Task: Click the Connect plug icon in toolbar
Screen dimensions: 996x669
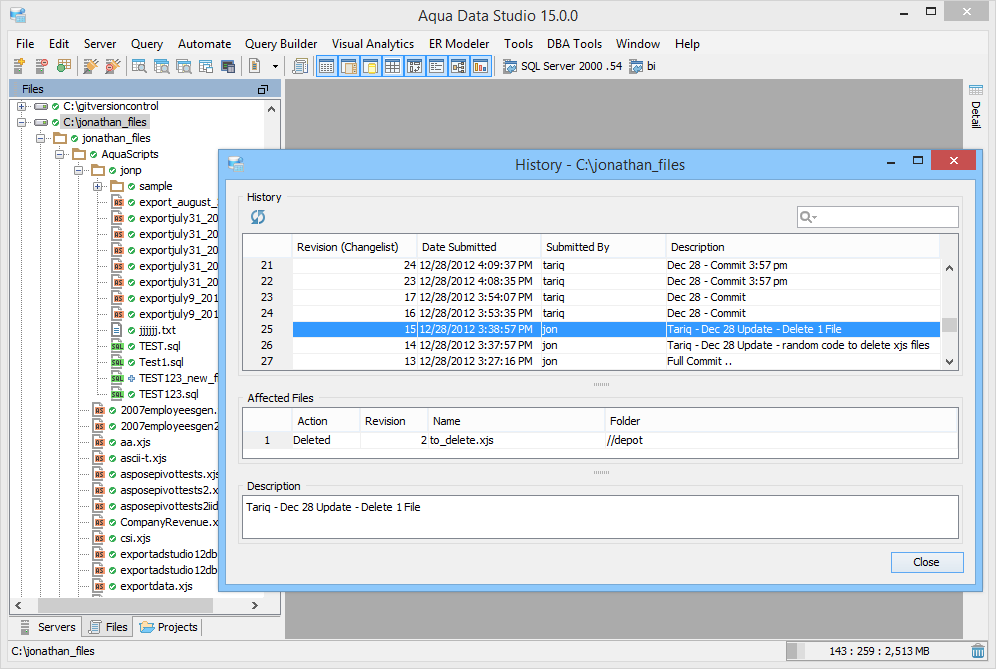Action: pos(91,66)
